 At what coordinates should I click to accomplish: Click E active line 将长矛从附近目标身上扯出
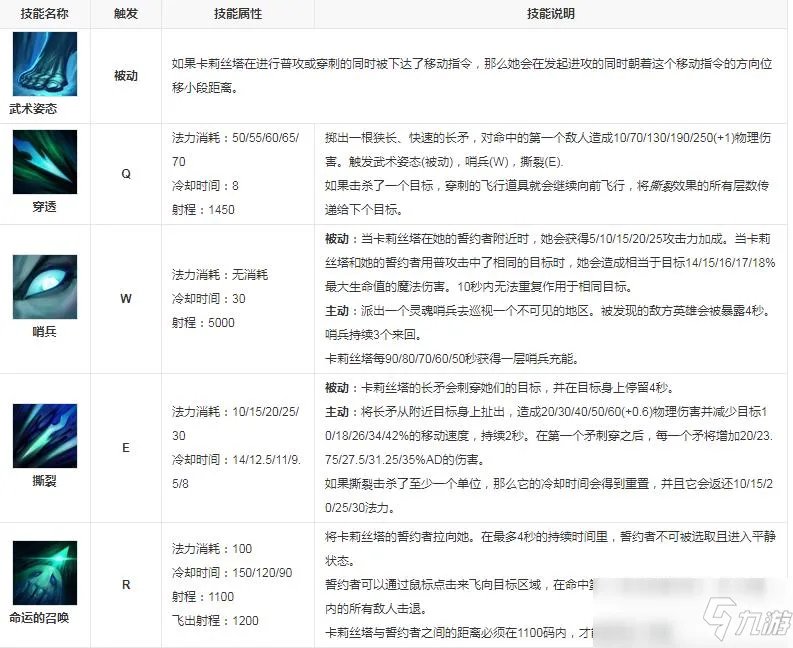(549, 436)
